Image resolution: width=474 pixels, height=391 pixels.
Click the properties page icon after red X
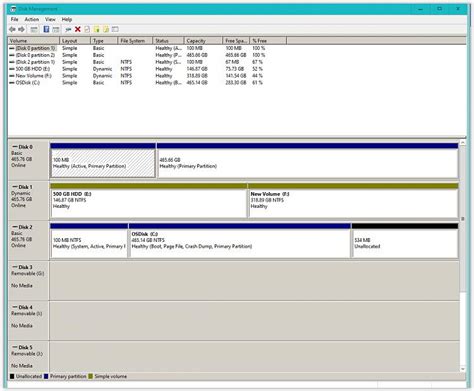87,29
